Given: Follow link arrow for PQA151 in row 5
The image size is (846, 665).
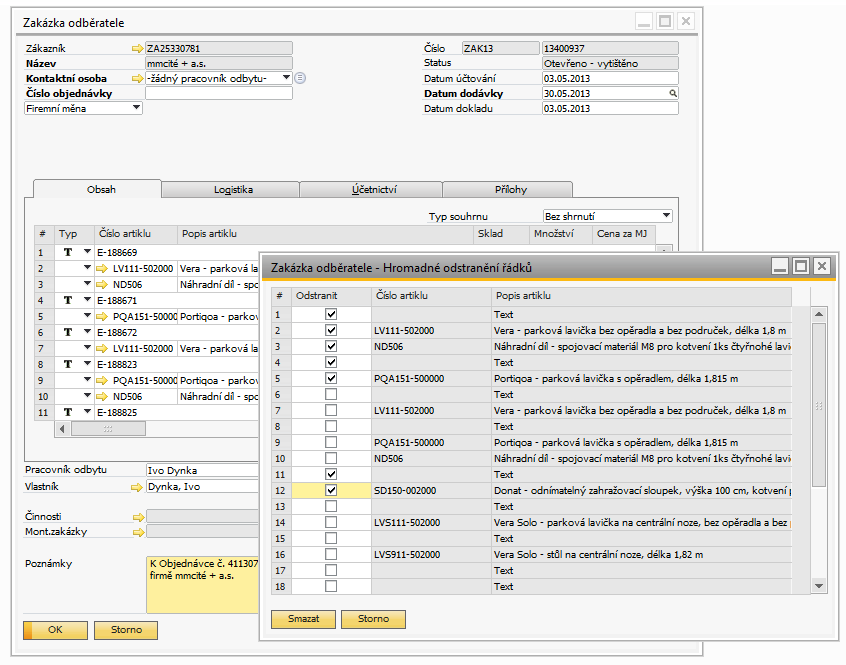Looking at the screenshot, I should [102, 317].
